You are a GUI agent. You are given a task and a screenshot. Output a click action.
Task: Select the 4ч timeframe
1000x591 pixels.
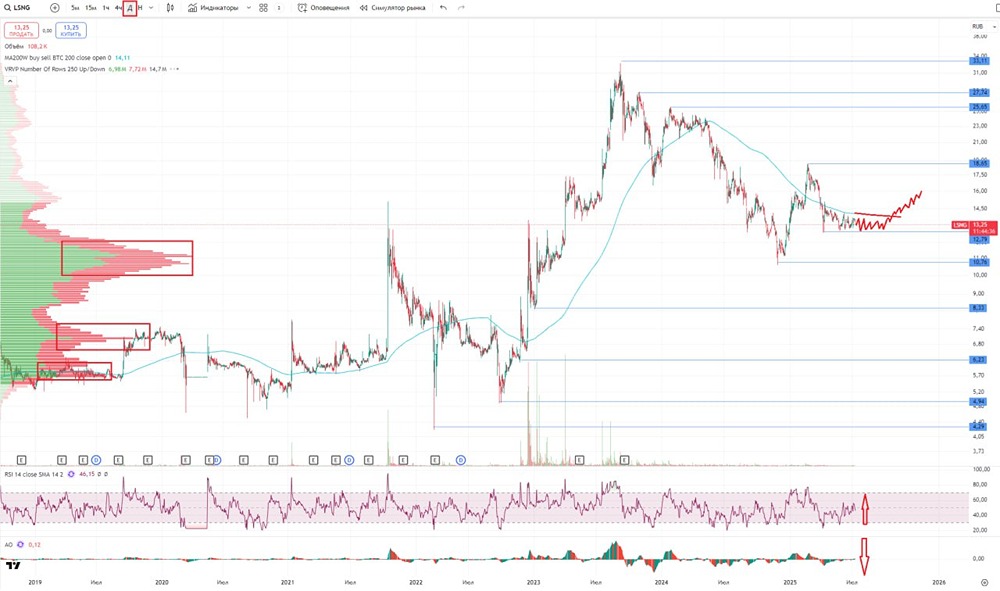(x=118, y=8)
